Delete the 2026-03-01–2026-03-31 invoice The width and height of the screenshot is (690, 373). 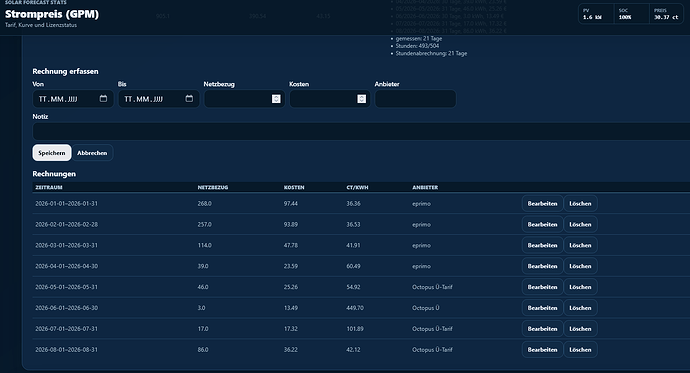tap(580, 245)
